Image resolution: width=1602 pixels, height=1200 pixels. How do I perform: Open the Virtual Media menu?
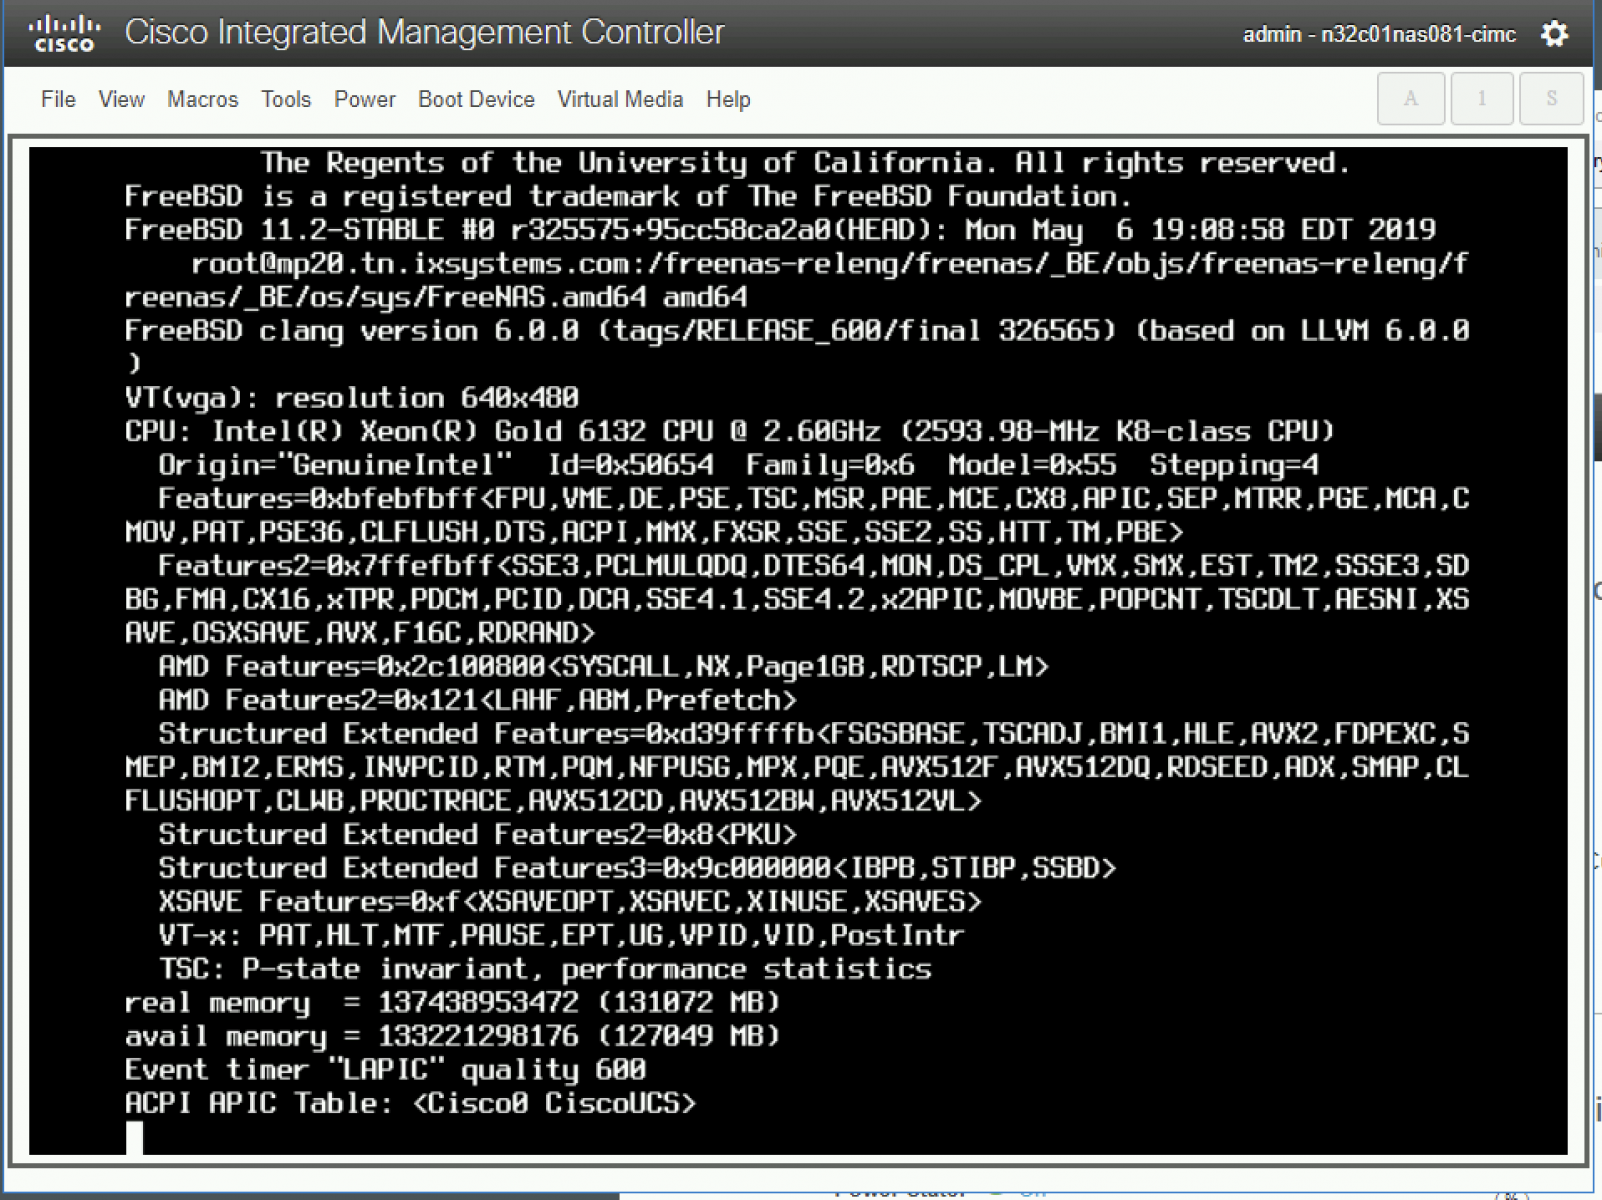tap(620, 99)
